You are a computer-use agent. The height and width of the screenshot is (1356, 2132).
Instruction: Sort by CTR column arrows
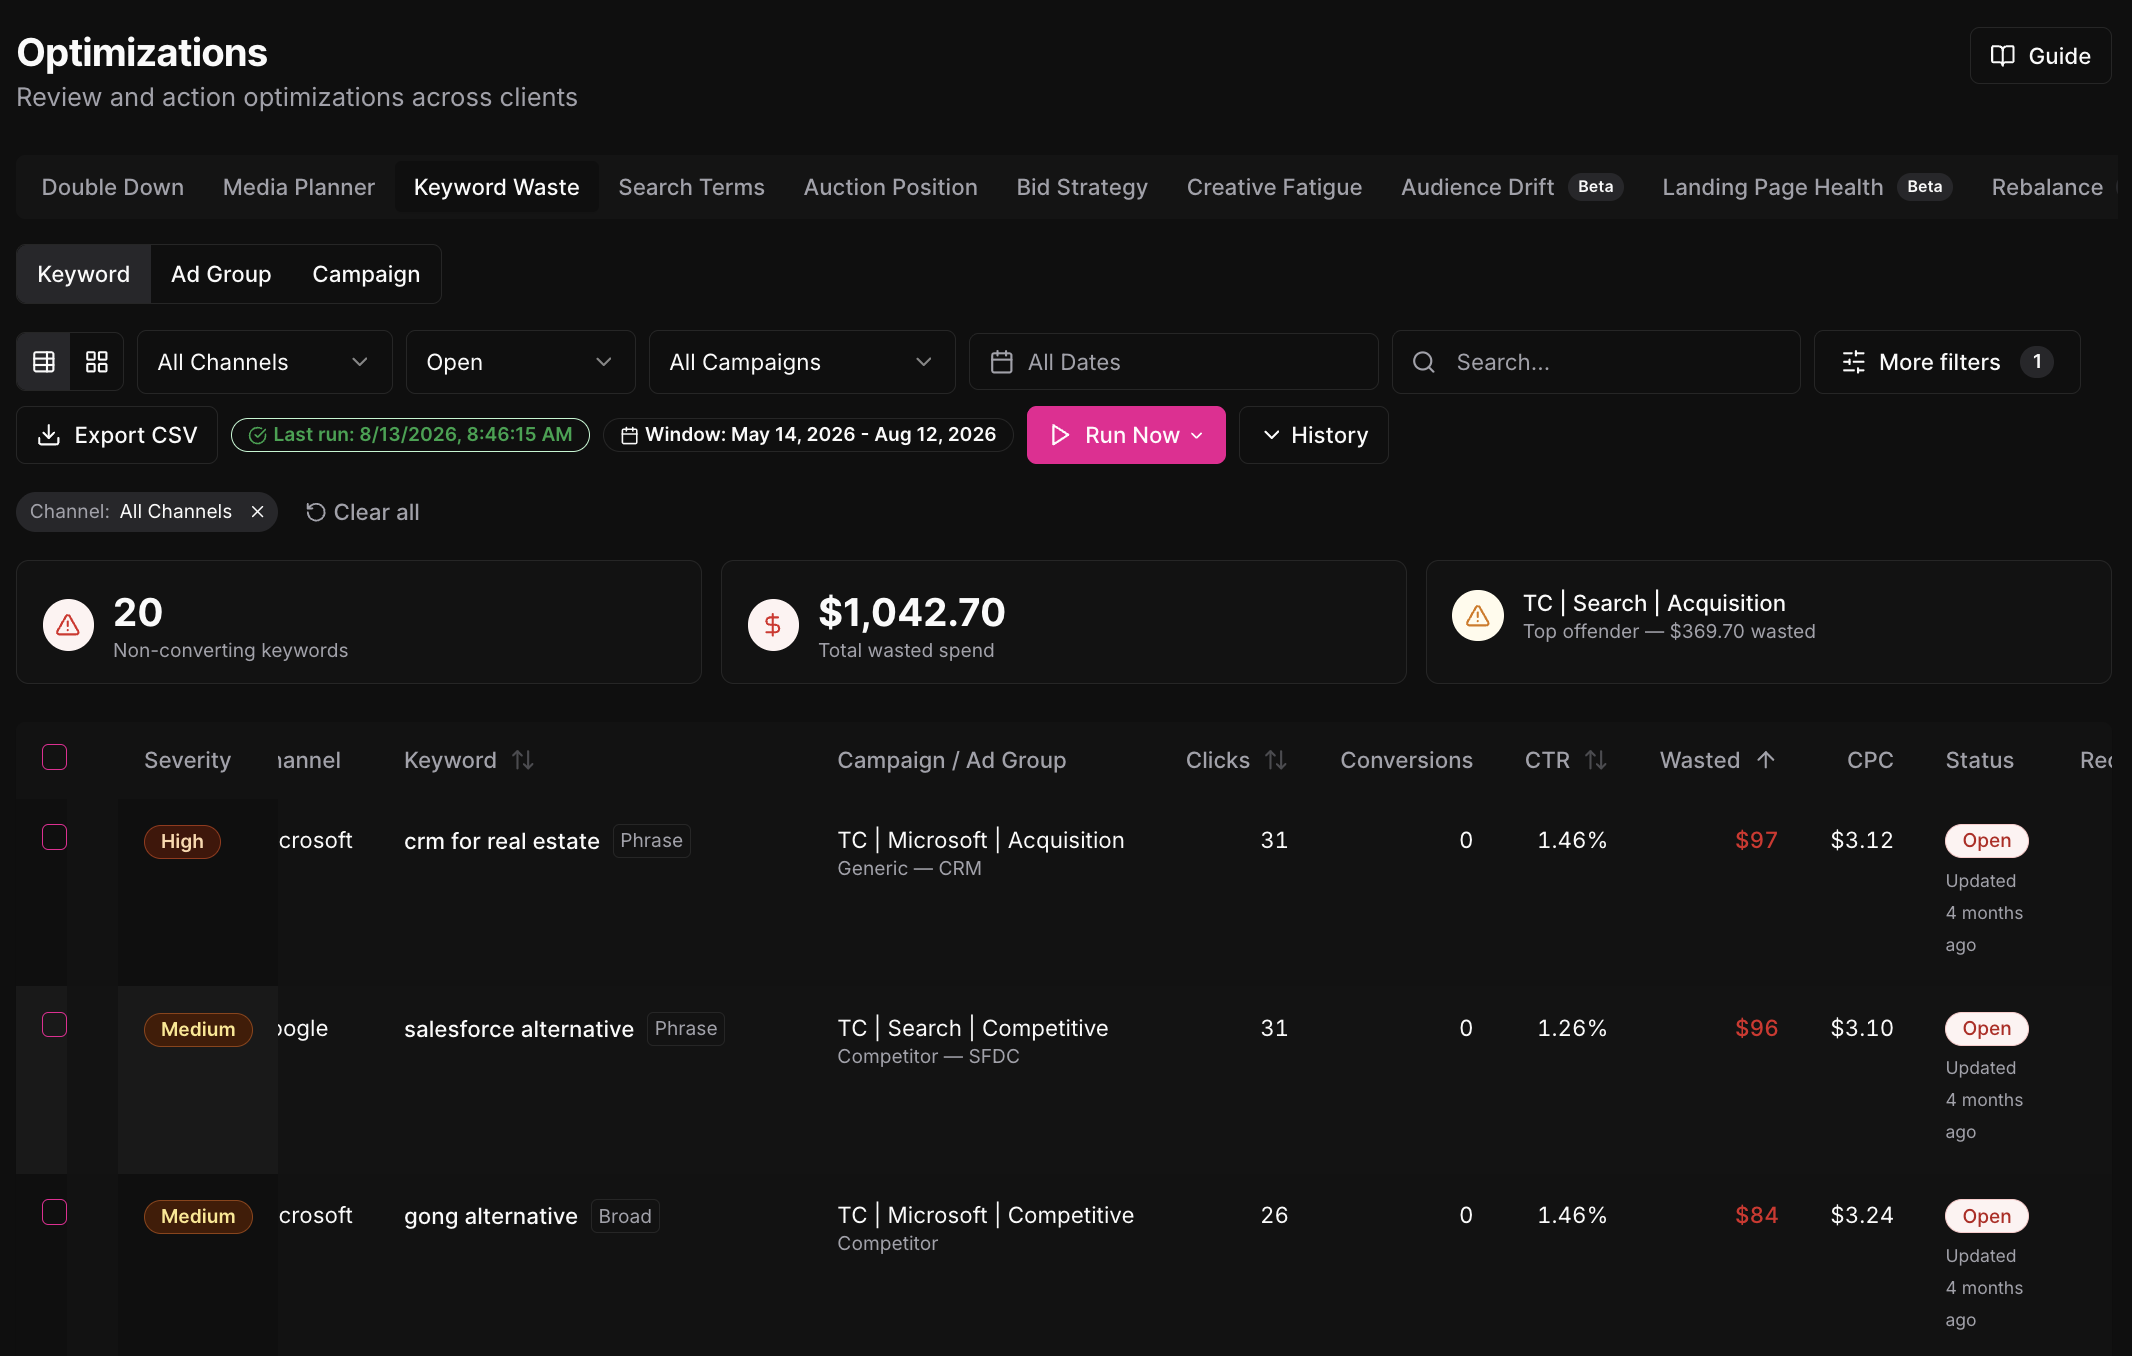pos(1596,760)
